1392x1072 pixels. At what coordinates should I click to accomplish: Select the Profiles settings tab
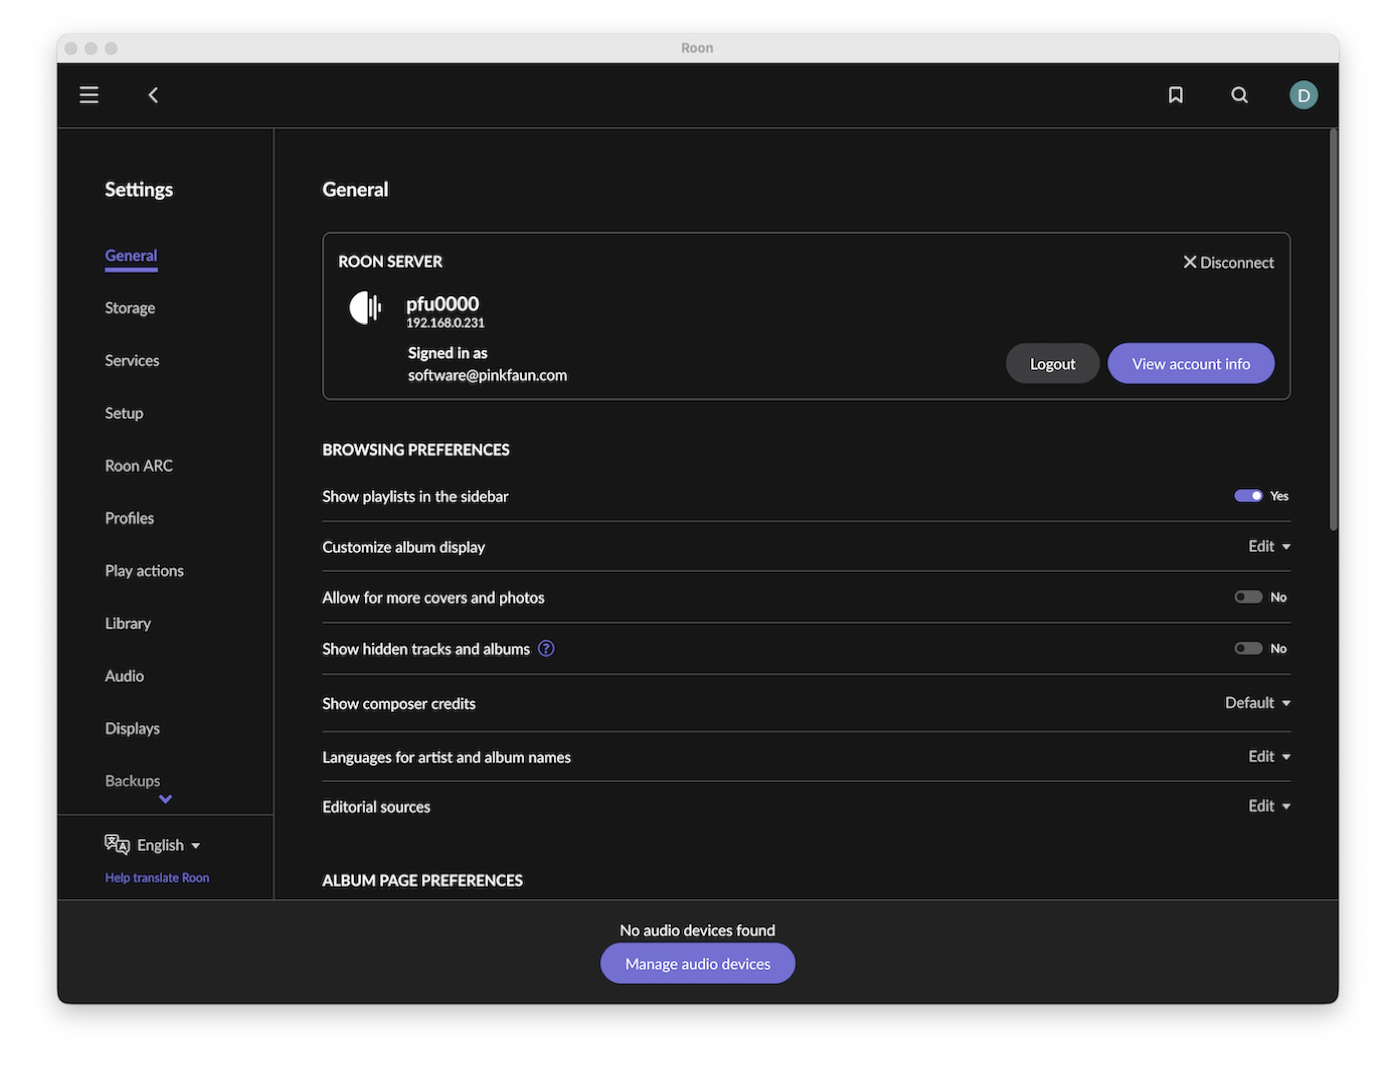point(129,518)
